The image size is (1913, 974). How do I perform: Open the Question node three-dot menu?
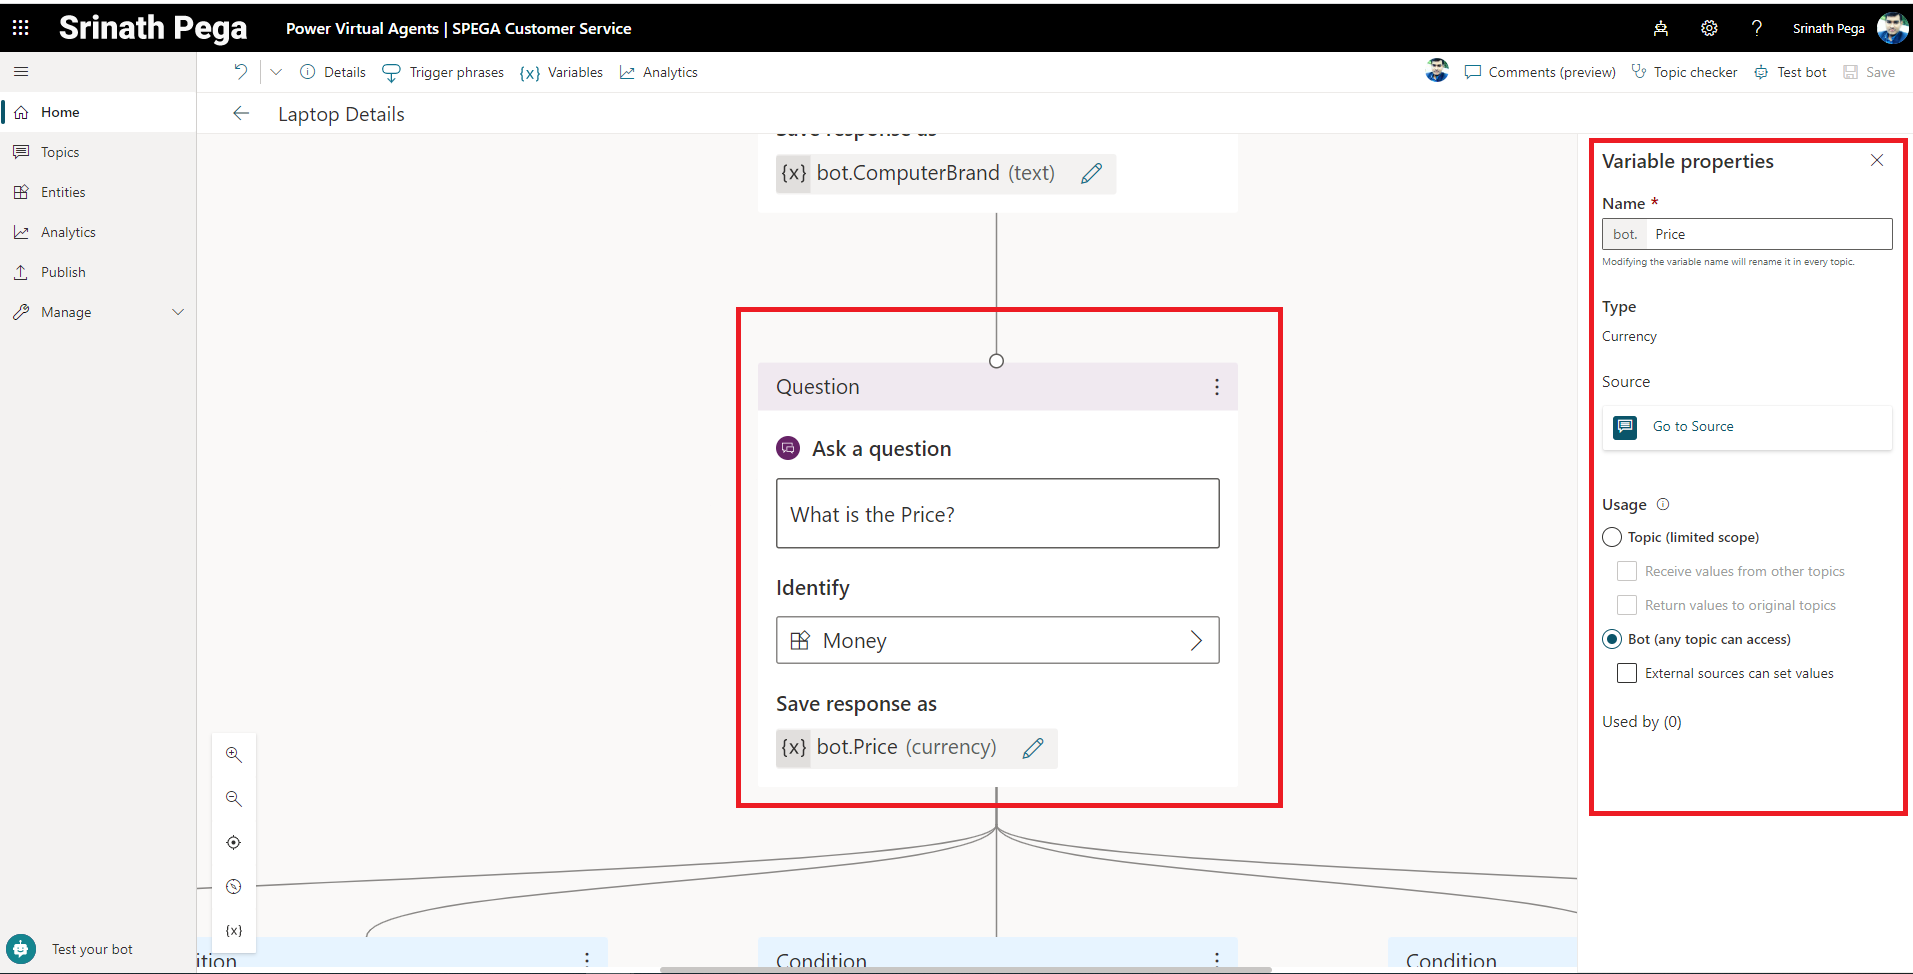point(1216,387)
